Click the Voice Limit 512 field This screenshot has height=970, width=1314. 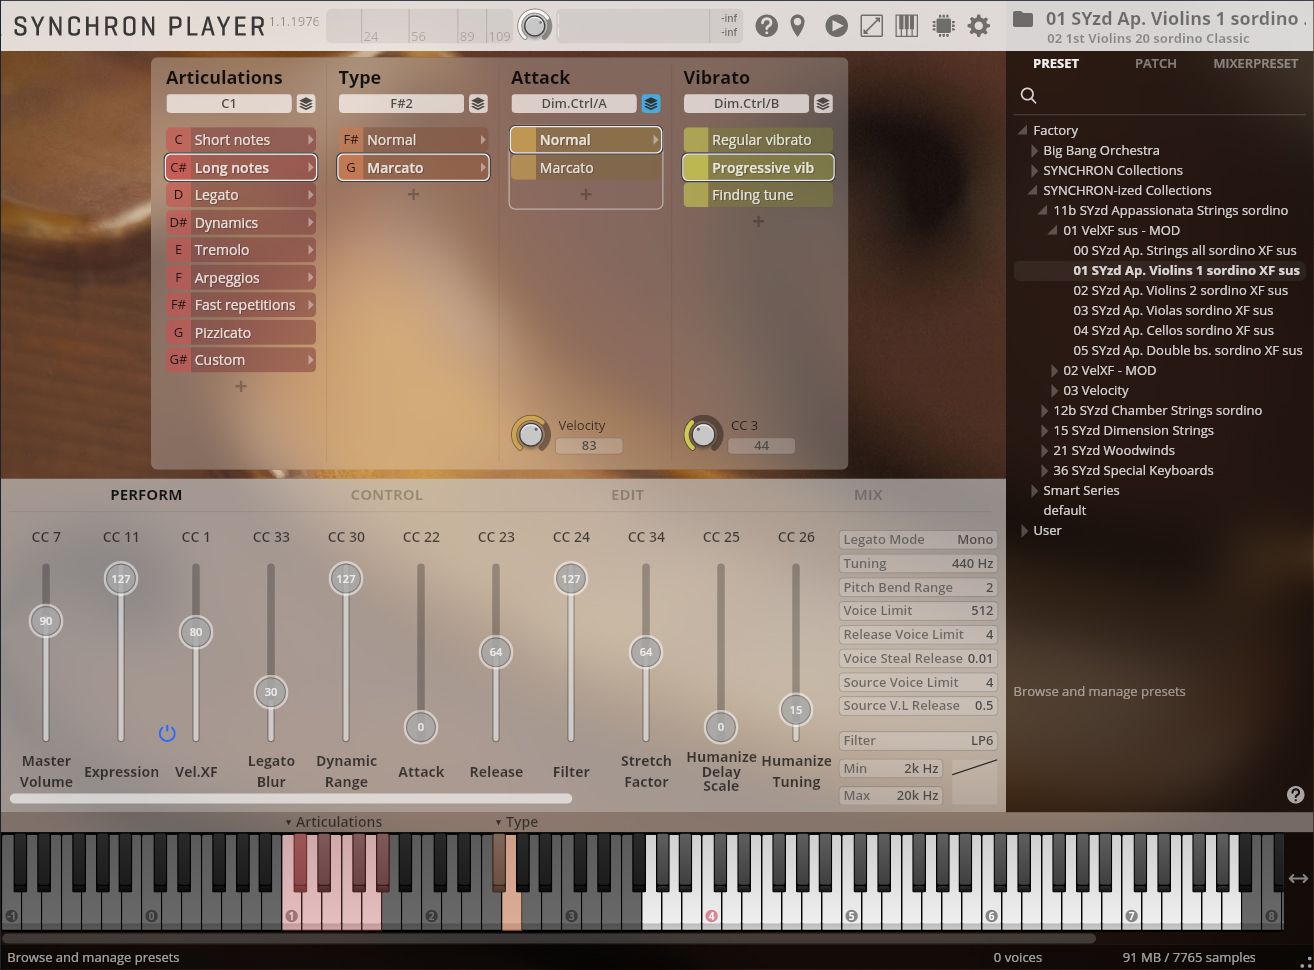918,611
